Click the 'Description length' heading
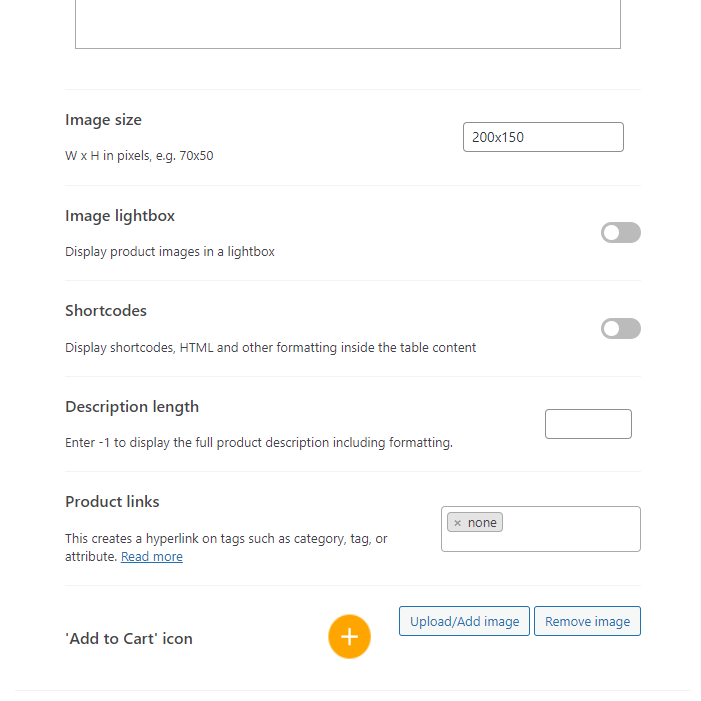 (x=132, y=407)
